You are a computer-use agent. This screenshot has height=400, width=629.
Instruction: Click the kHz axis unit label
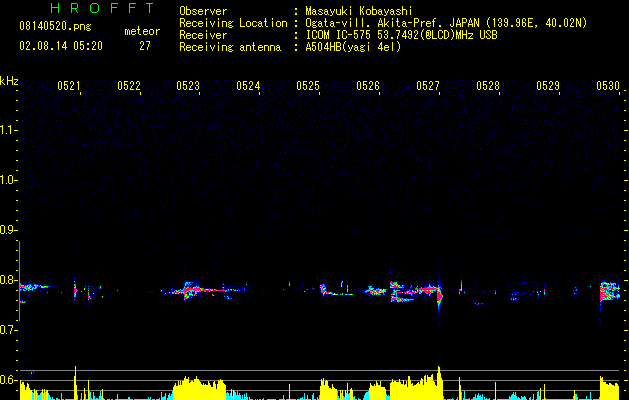coord(9,81)
